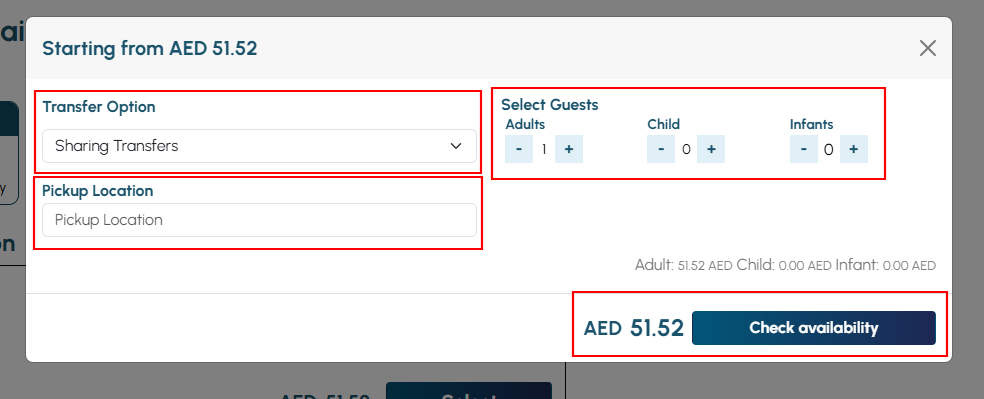Focus the Pickup Location text field
This screenshot has width=984, height=399.
coord(259,220)
